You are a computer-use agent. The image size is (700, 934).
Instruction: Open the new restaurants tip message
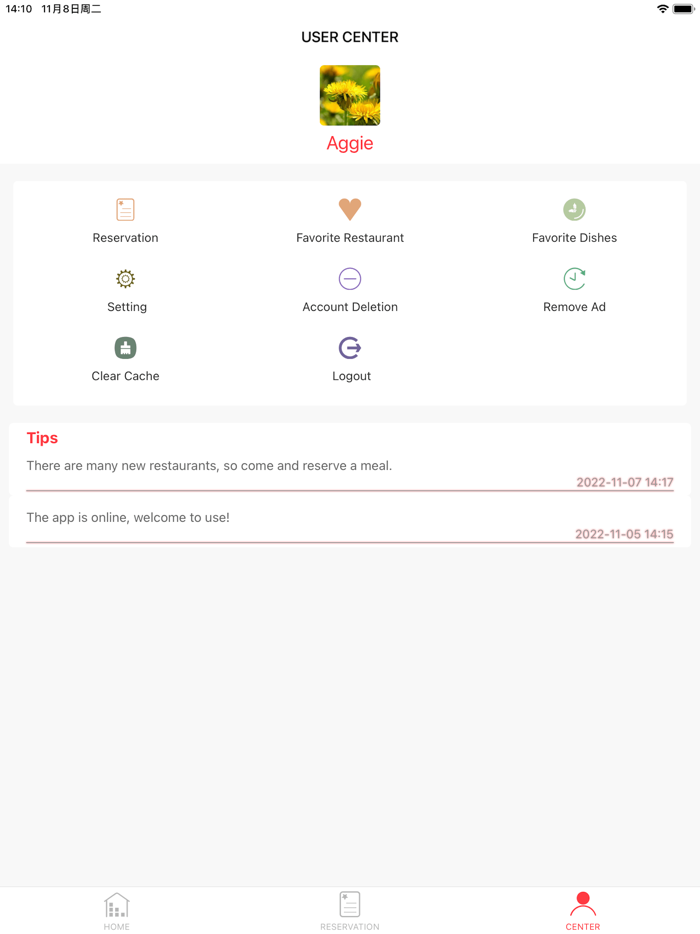(209, 466)
